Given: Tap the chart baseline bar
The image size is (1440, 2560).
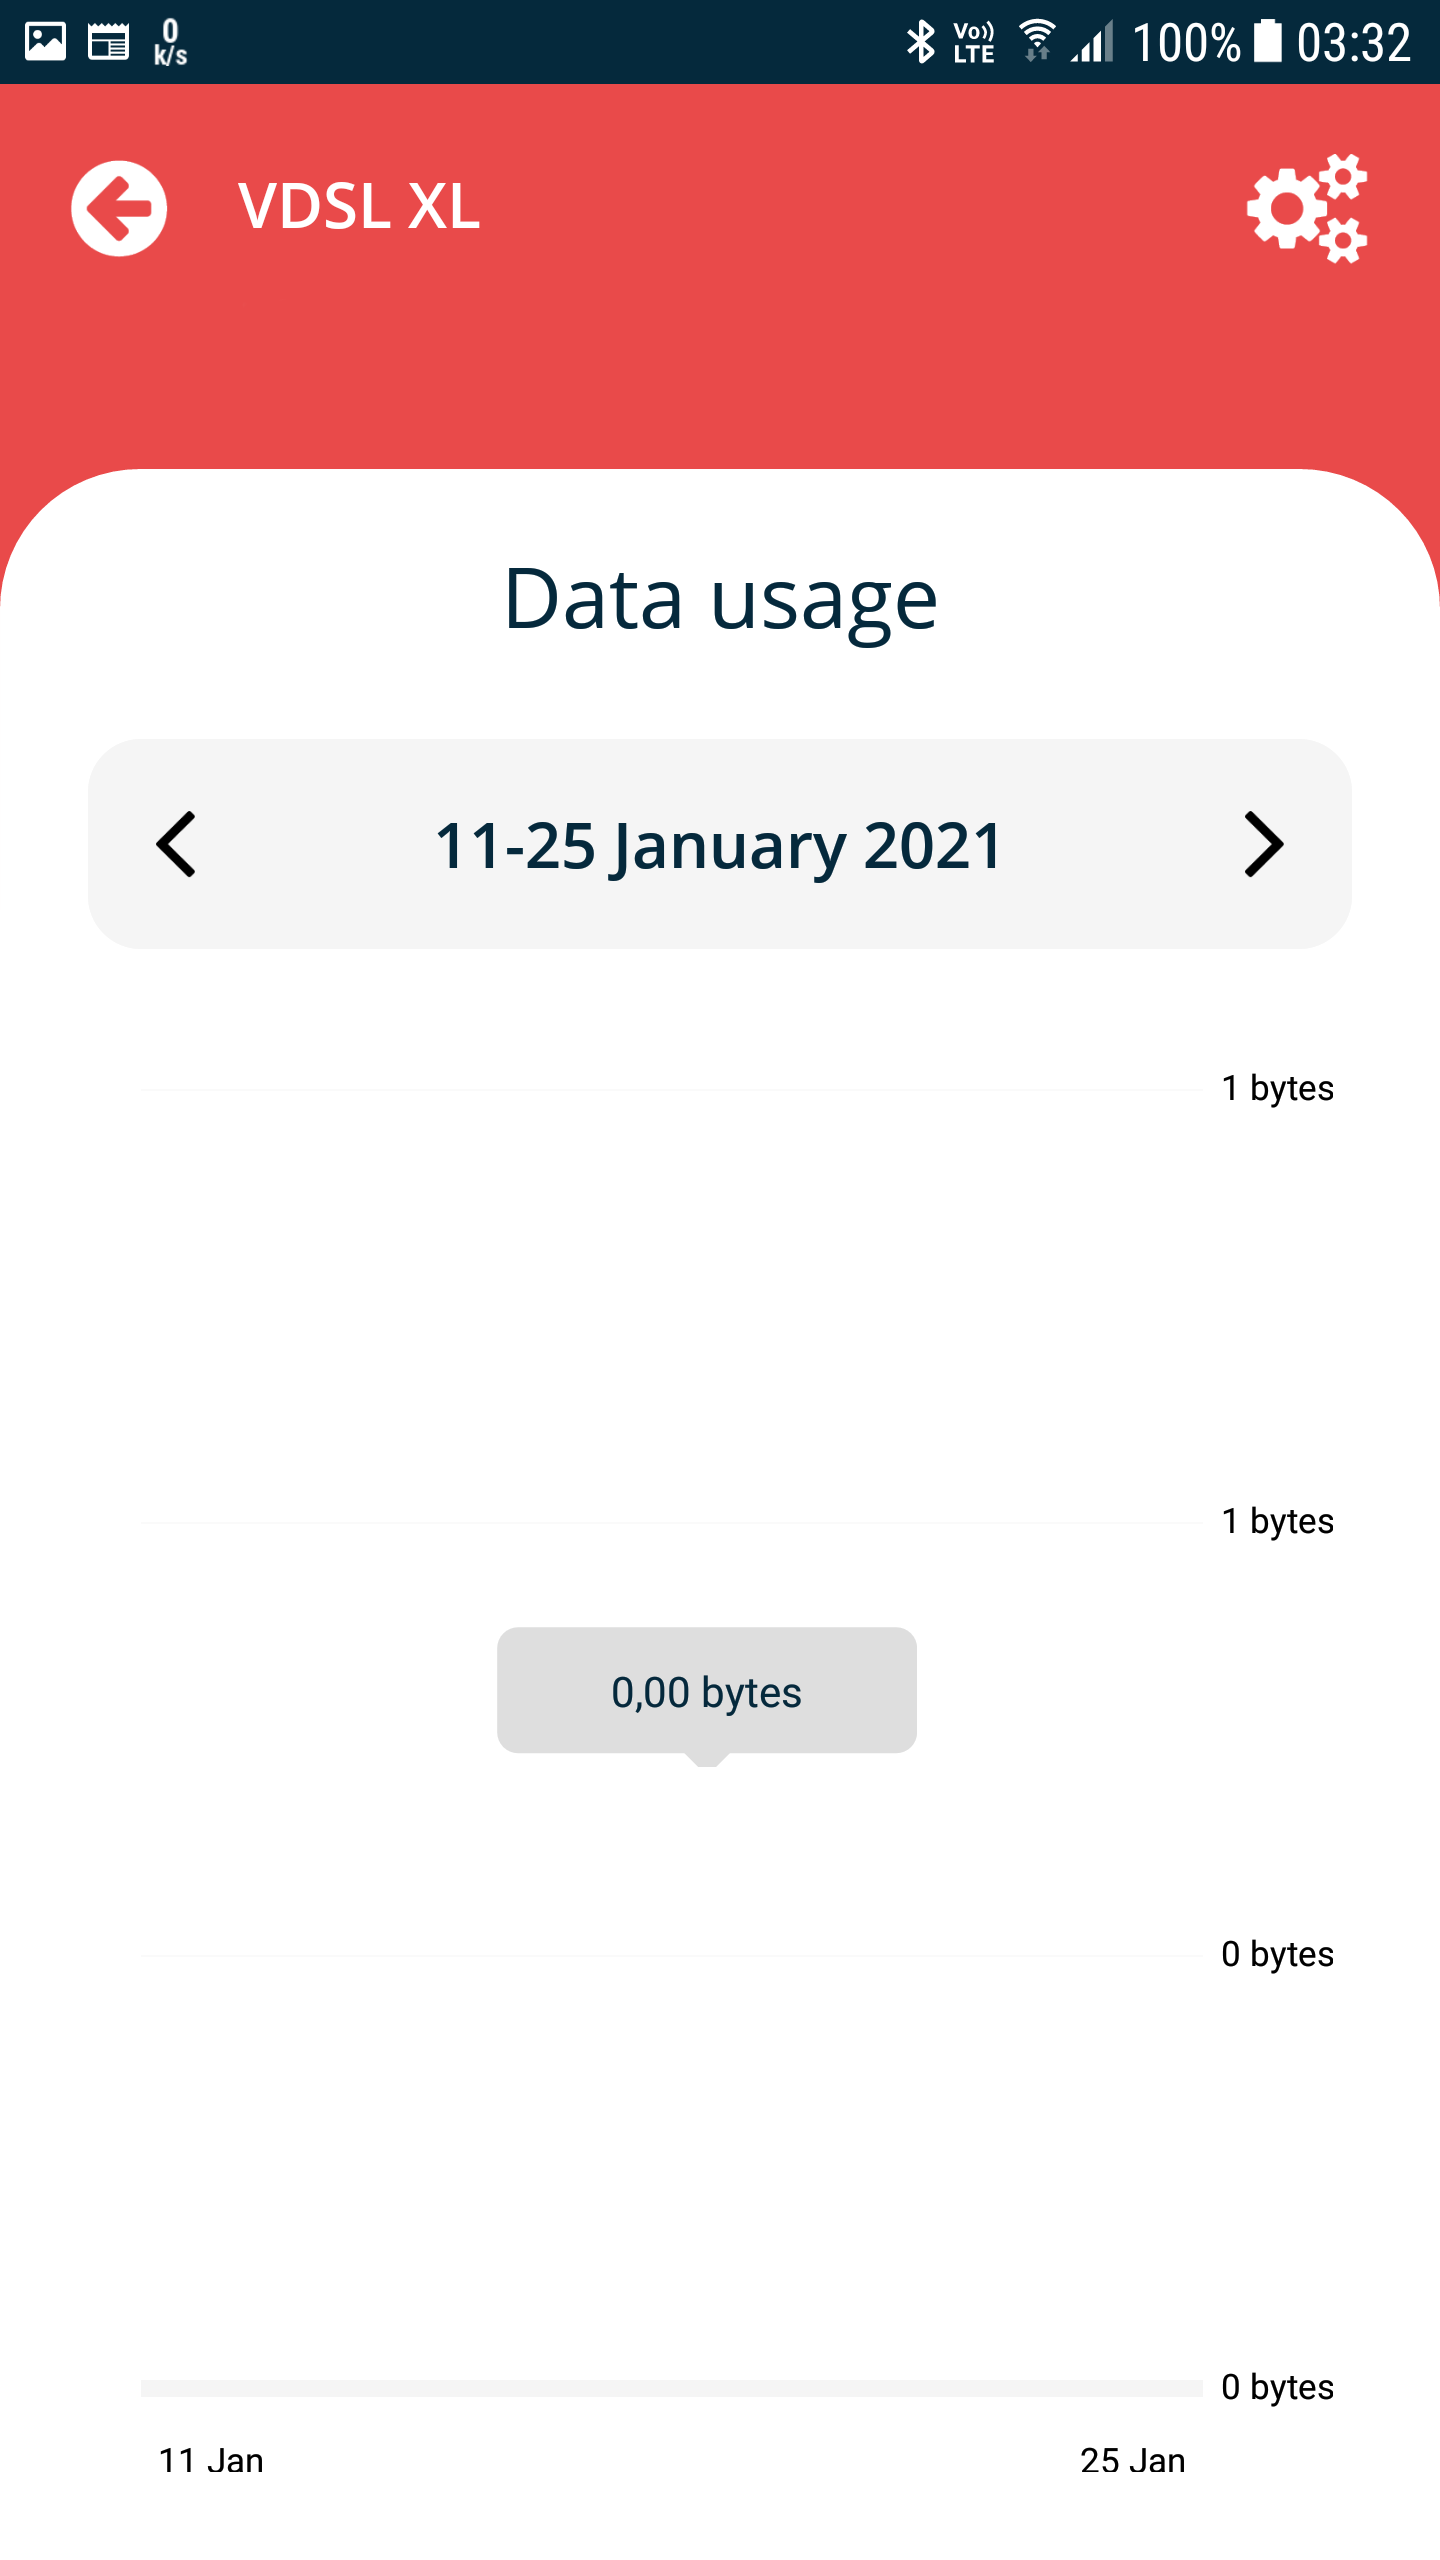Looking at the screenshot, I should pos(670,2388).
